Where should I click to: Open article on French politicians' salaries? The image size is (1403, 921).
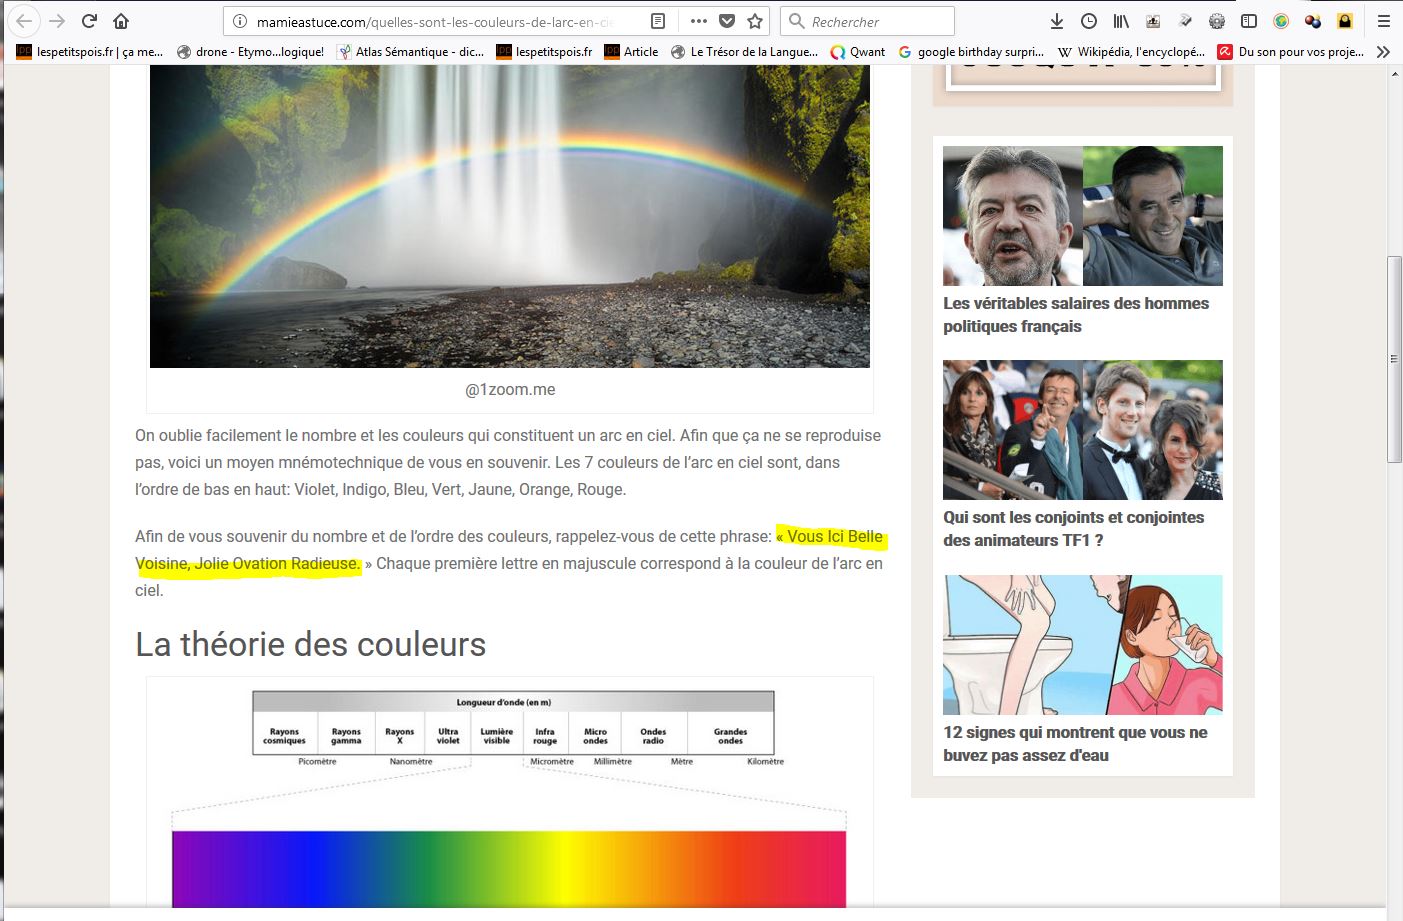coord(1075,314)
